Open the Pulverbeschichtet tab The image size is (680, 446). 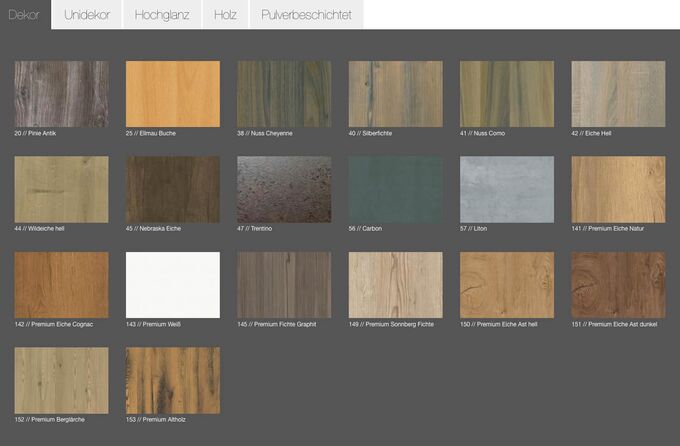click(x=306, y=15)
